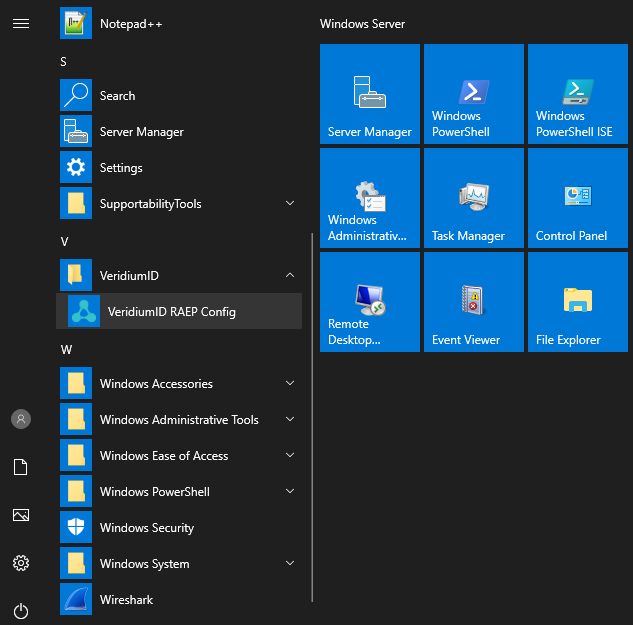Collapse the VeridiumID folder
Viewport: 633px width, 625px height.
click(x=290, y=276)
